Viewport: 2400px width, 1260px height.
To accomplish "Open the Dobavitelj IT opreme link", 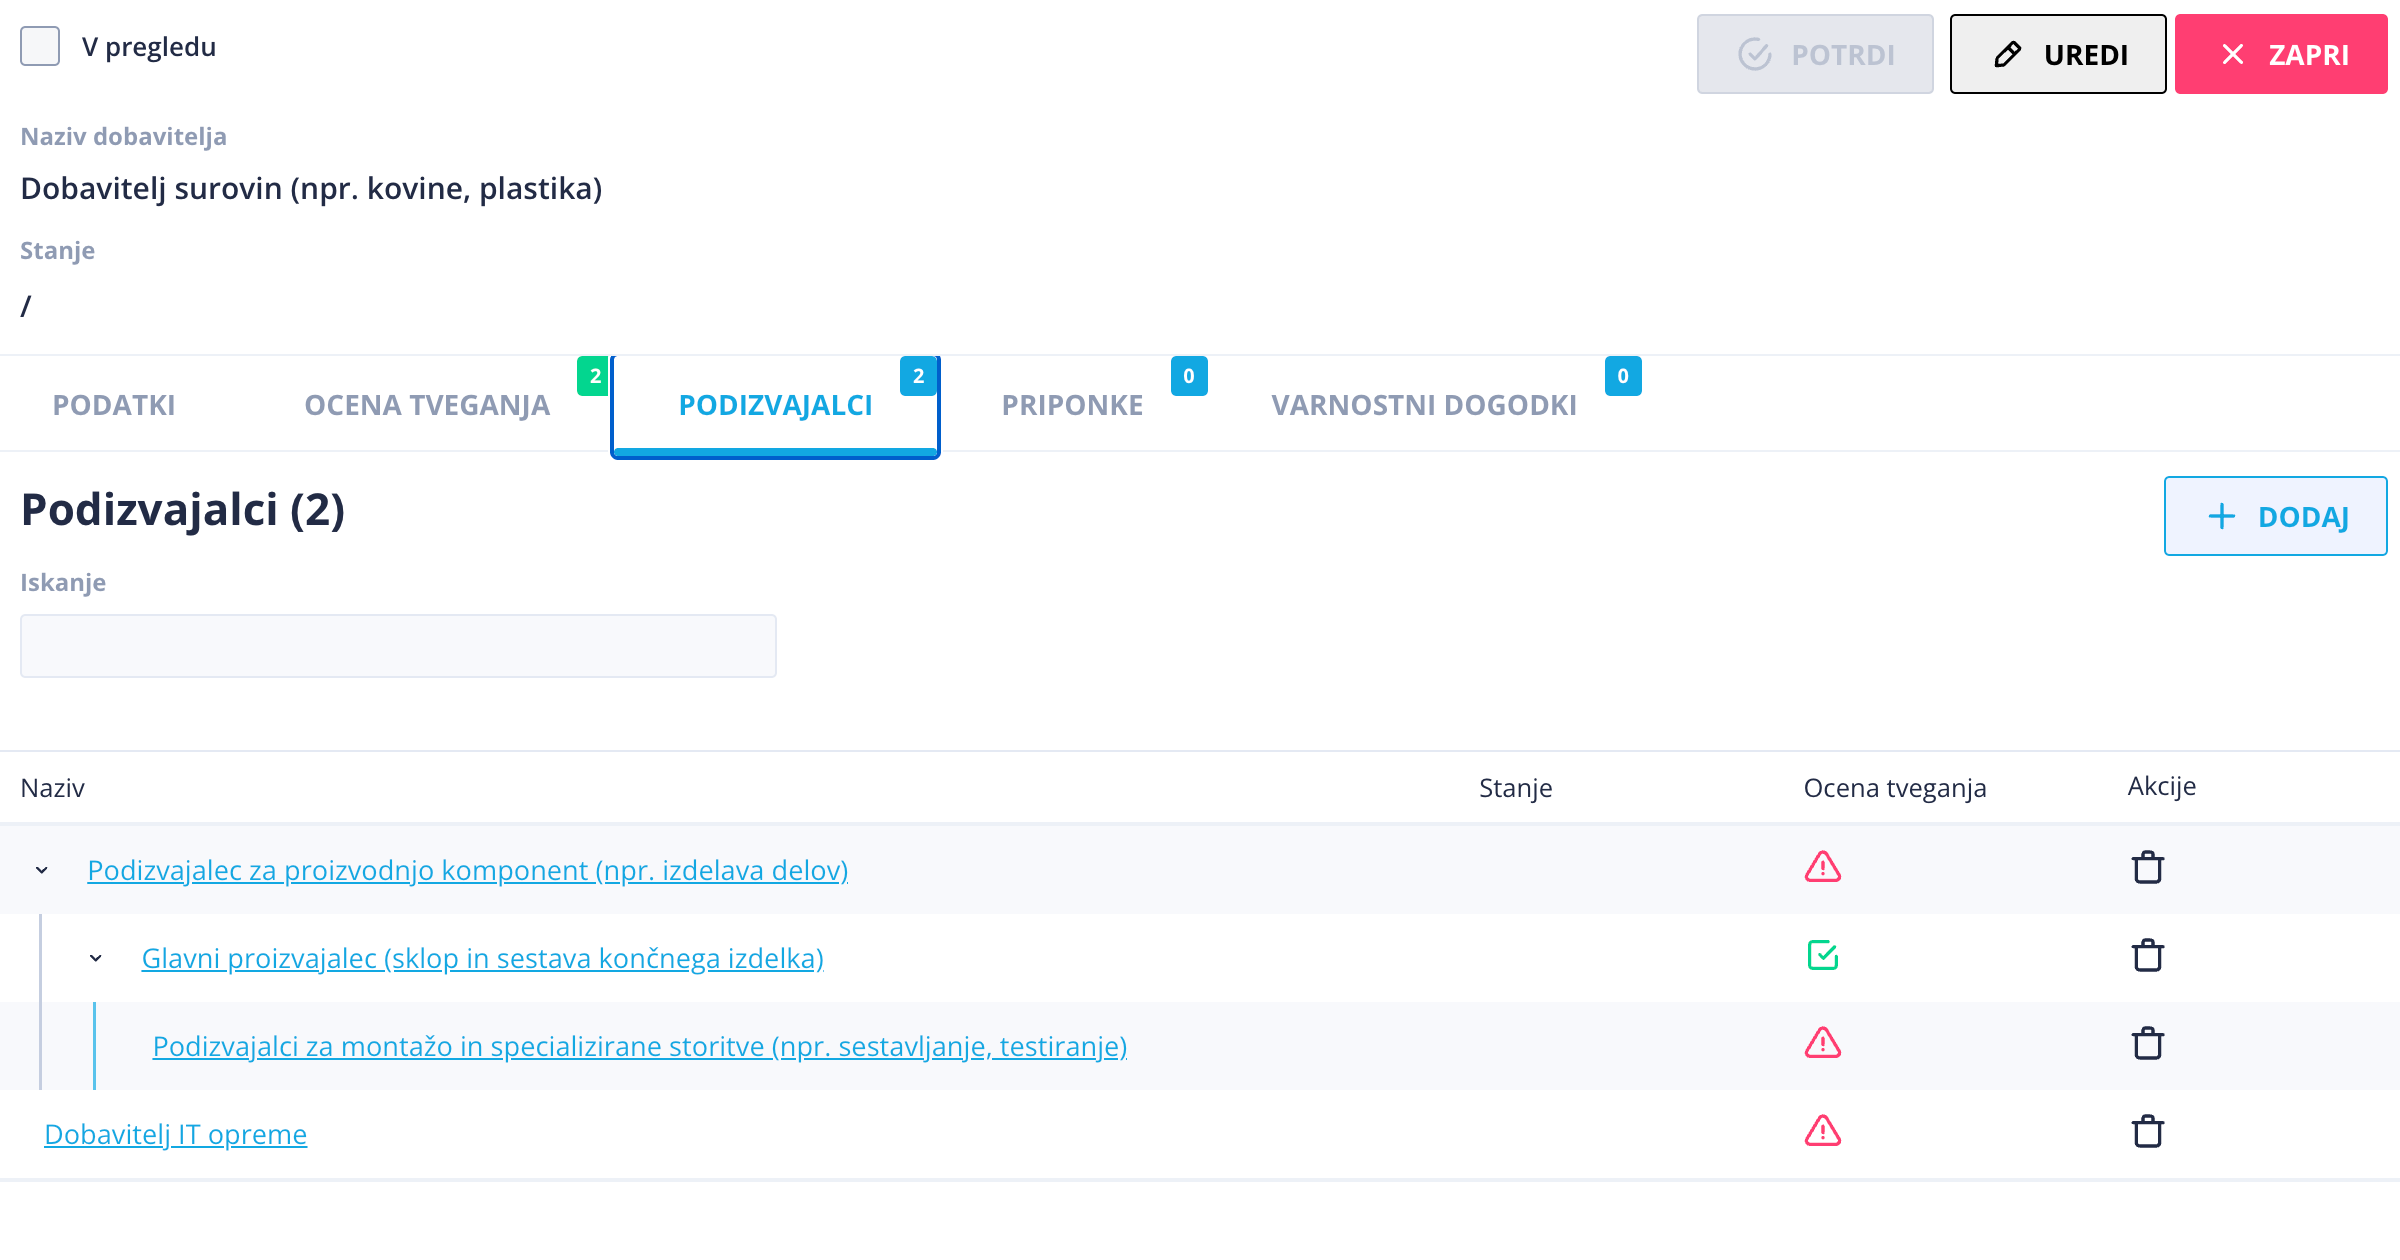I will (176, 1134).
